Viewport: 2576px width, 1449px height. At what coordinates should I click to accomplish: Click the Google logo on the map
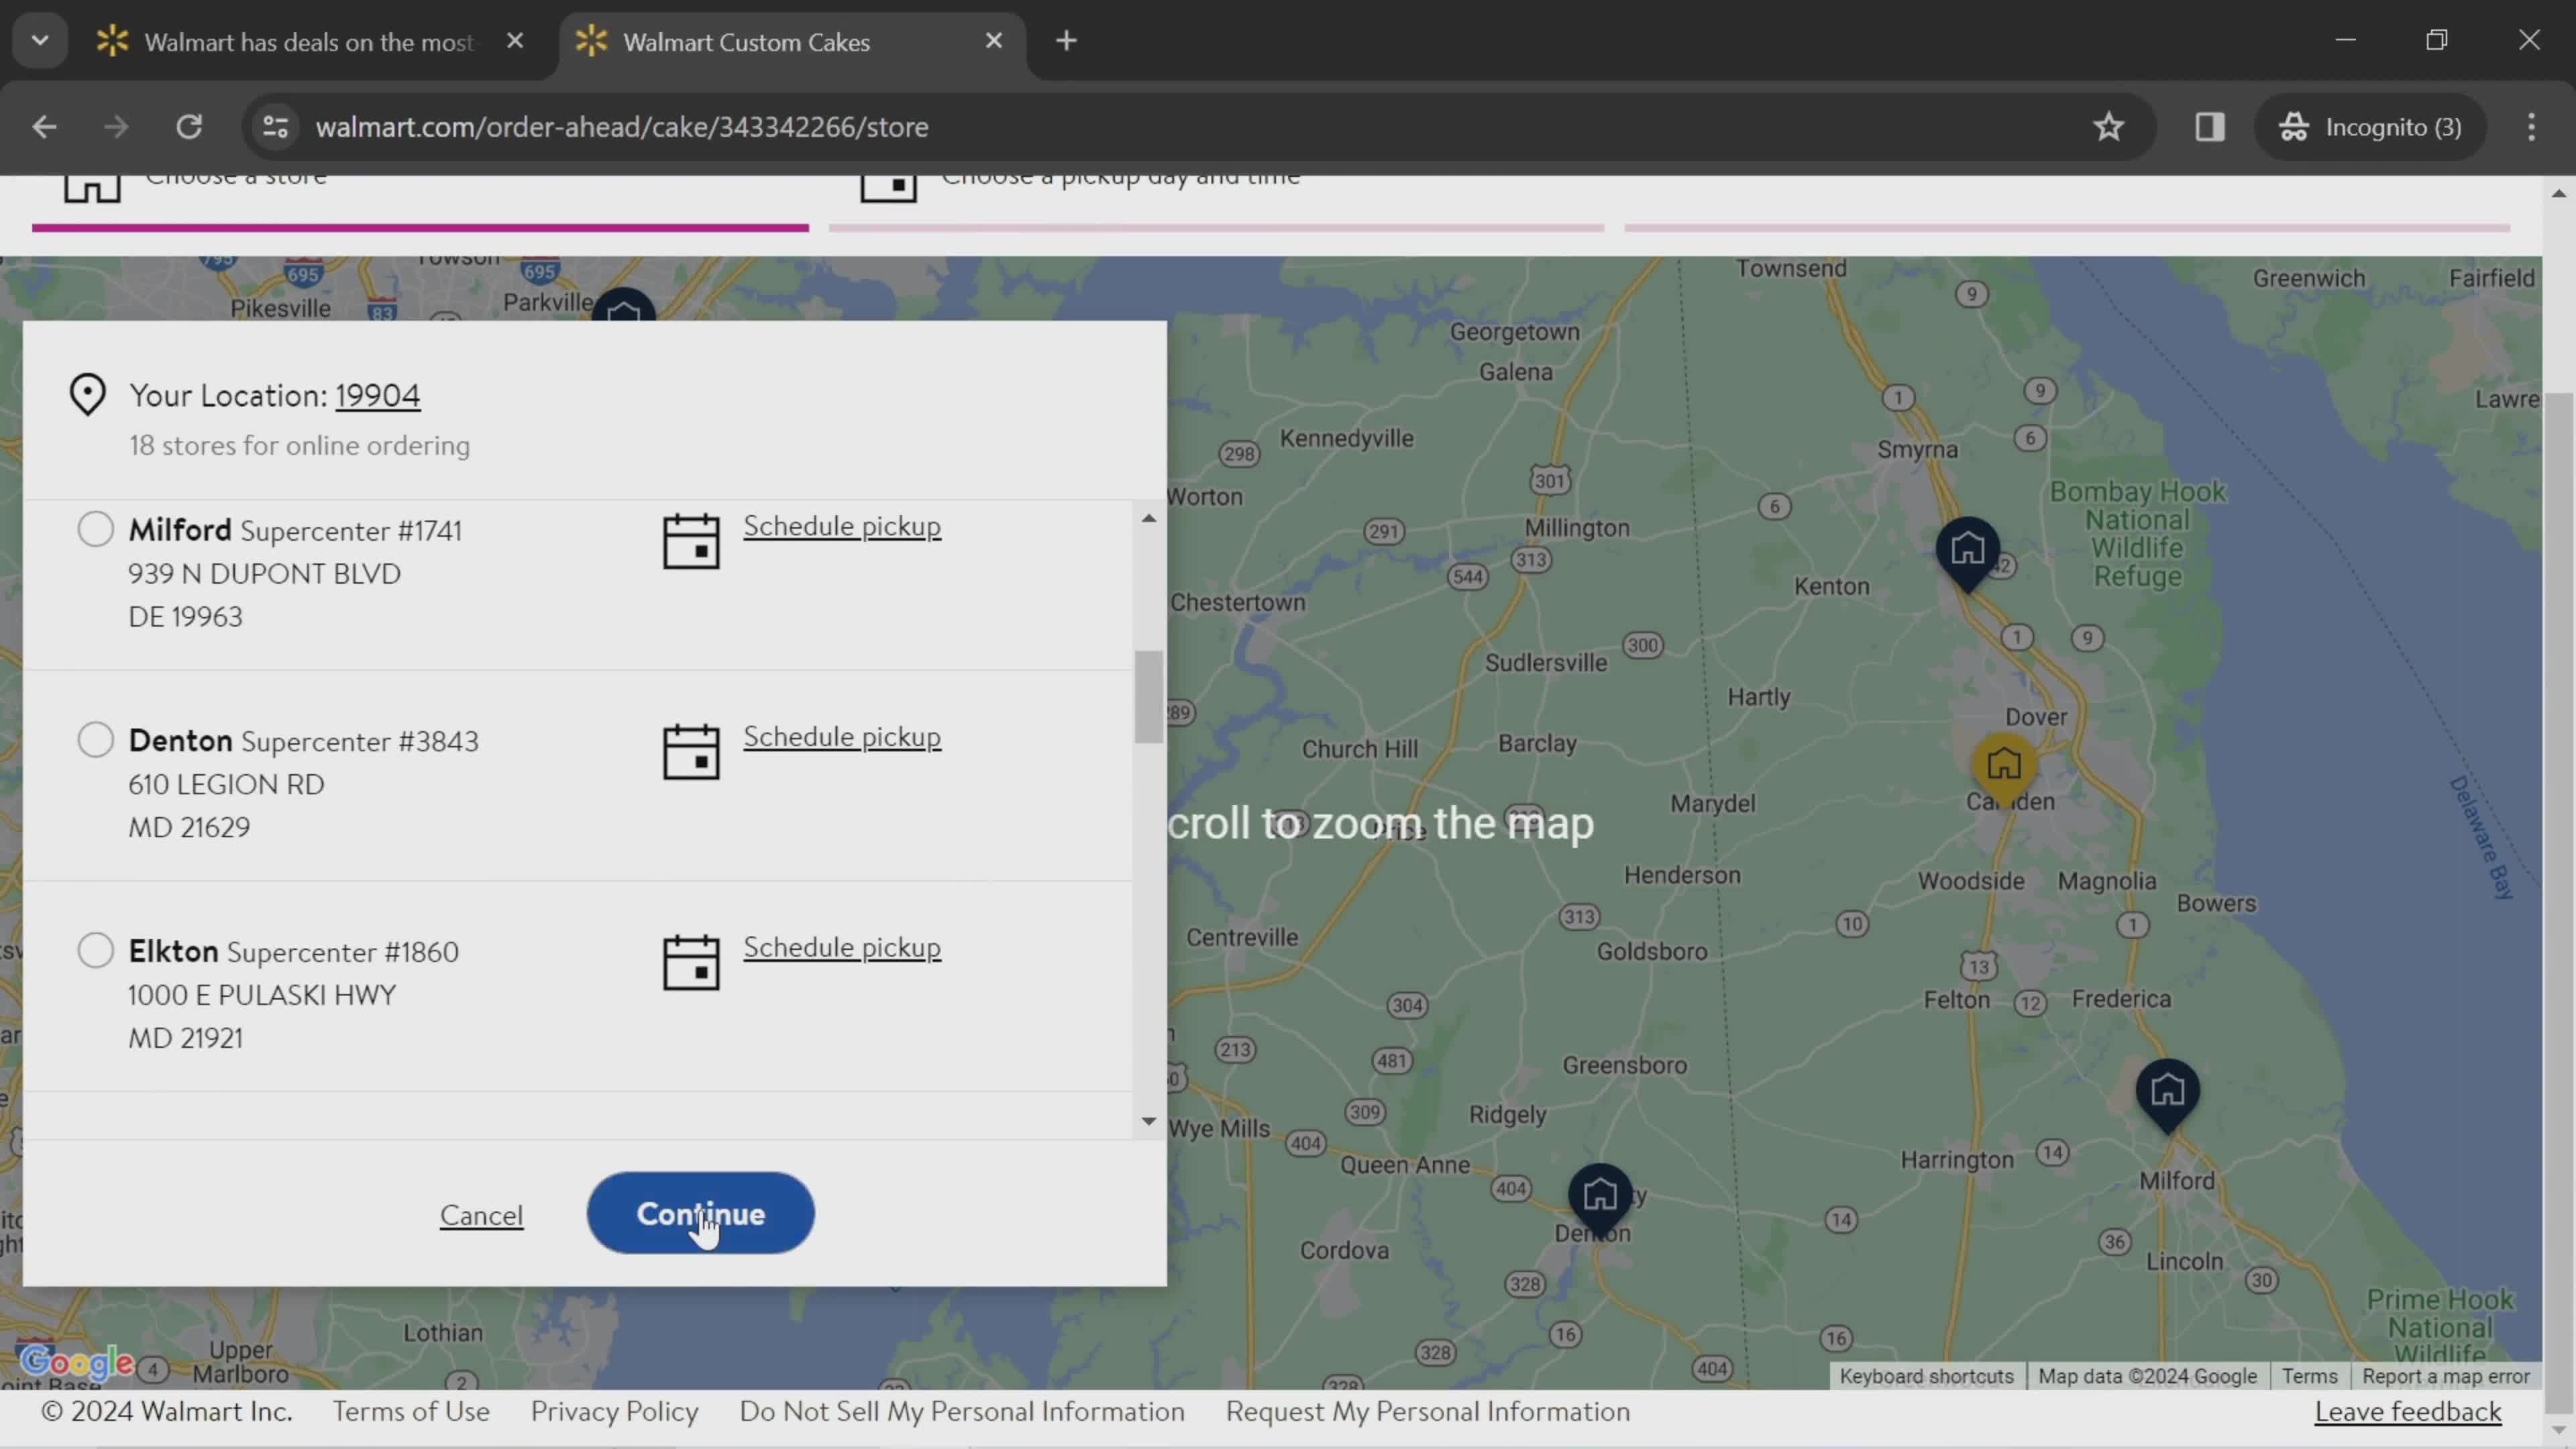(x=77, y=1362)
